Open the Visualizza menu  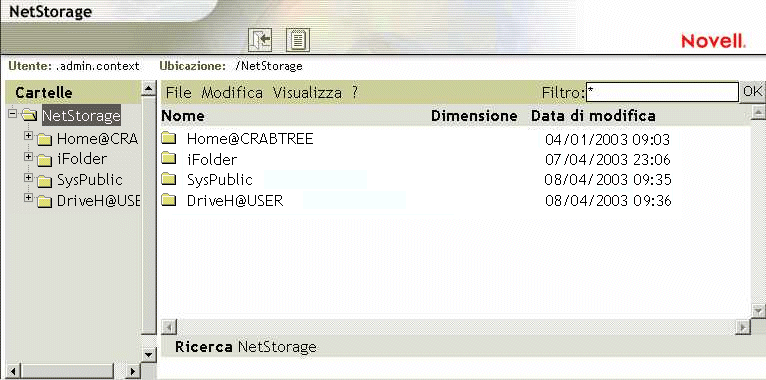click(307, 92)
